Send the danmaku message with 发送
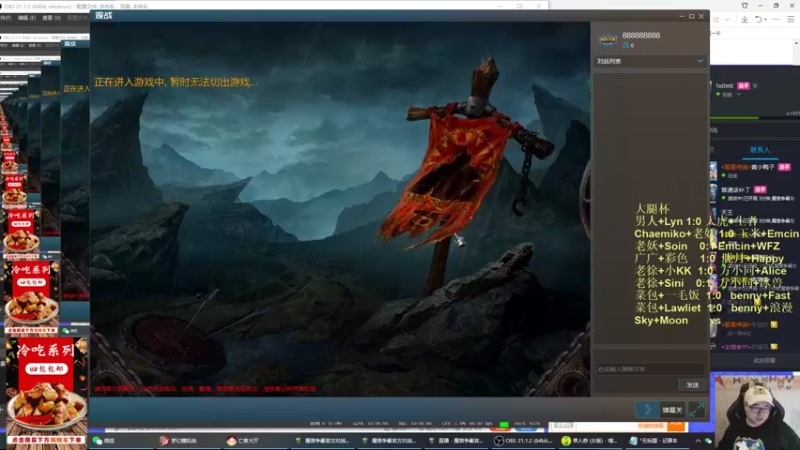This screenshot has height=450, width=800. tap(692, 385)
